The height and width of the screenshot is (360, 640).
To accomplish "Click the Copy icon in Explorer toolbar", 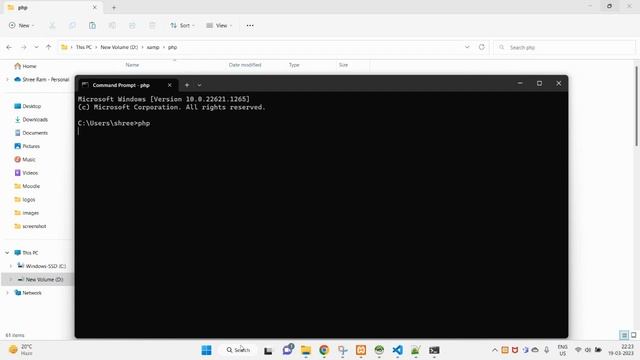I will [72, 25].
